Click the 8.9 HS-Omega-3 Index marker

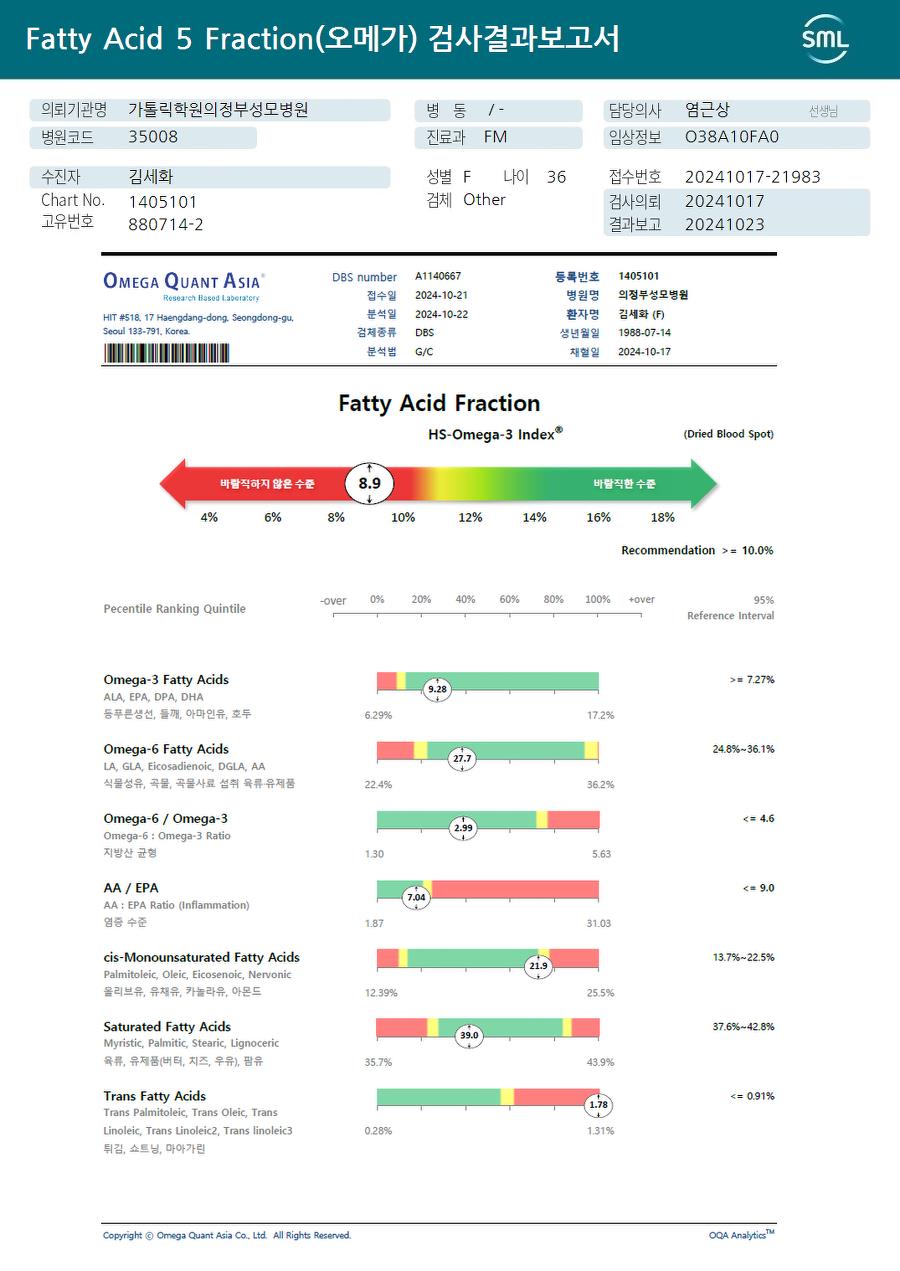[x=370, y=484]
